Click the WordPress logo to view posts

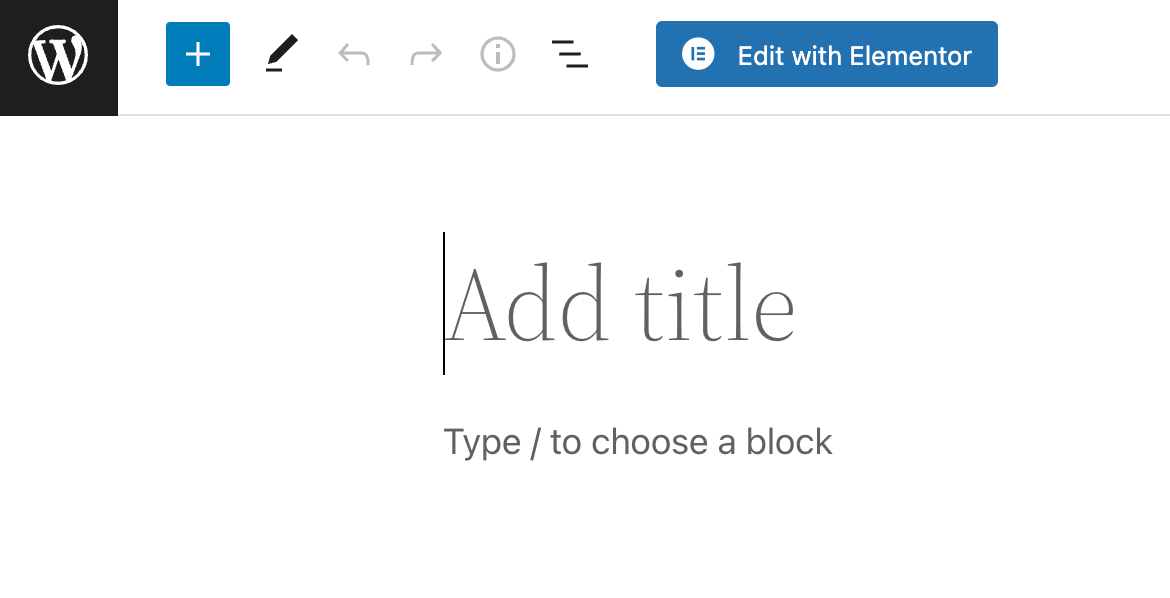pyautogui.click(x=58, y=57)
